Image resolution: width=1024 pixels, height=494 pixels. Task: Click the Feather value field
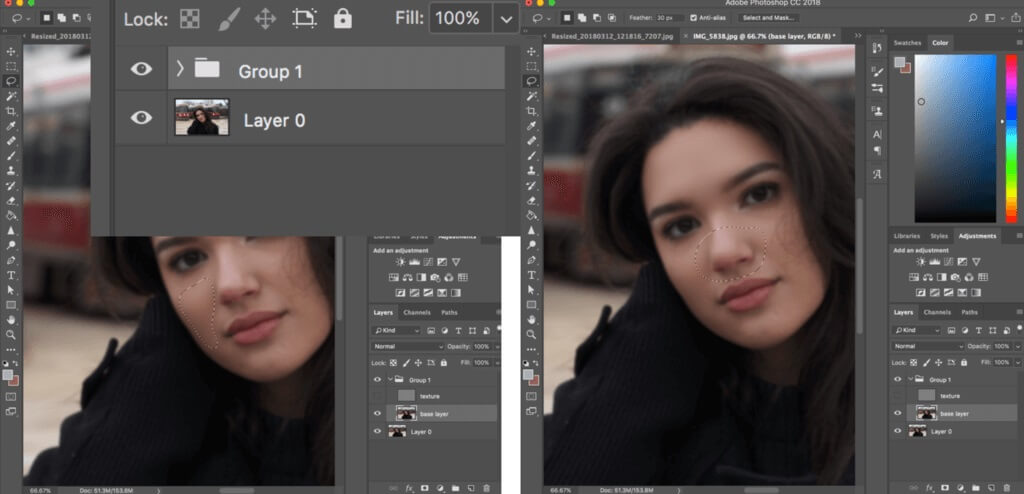point(670,18)
